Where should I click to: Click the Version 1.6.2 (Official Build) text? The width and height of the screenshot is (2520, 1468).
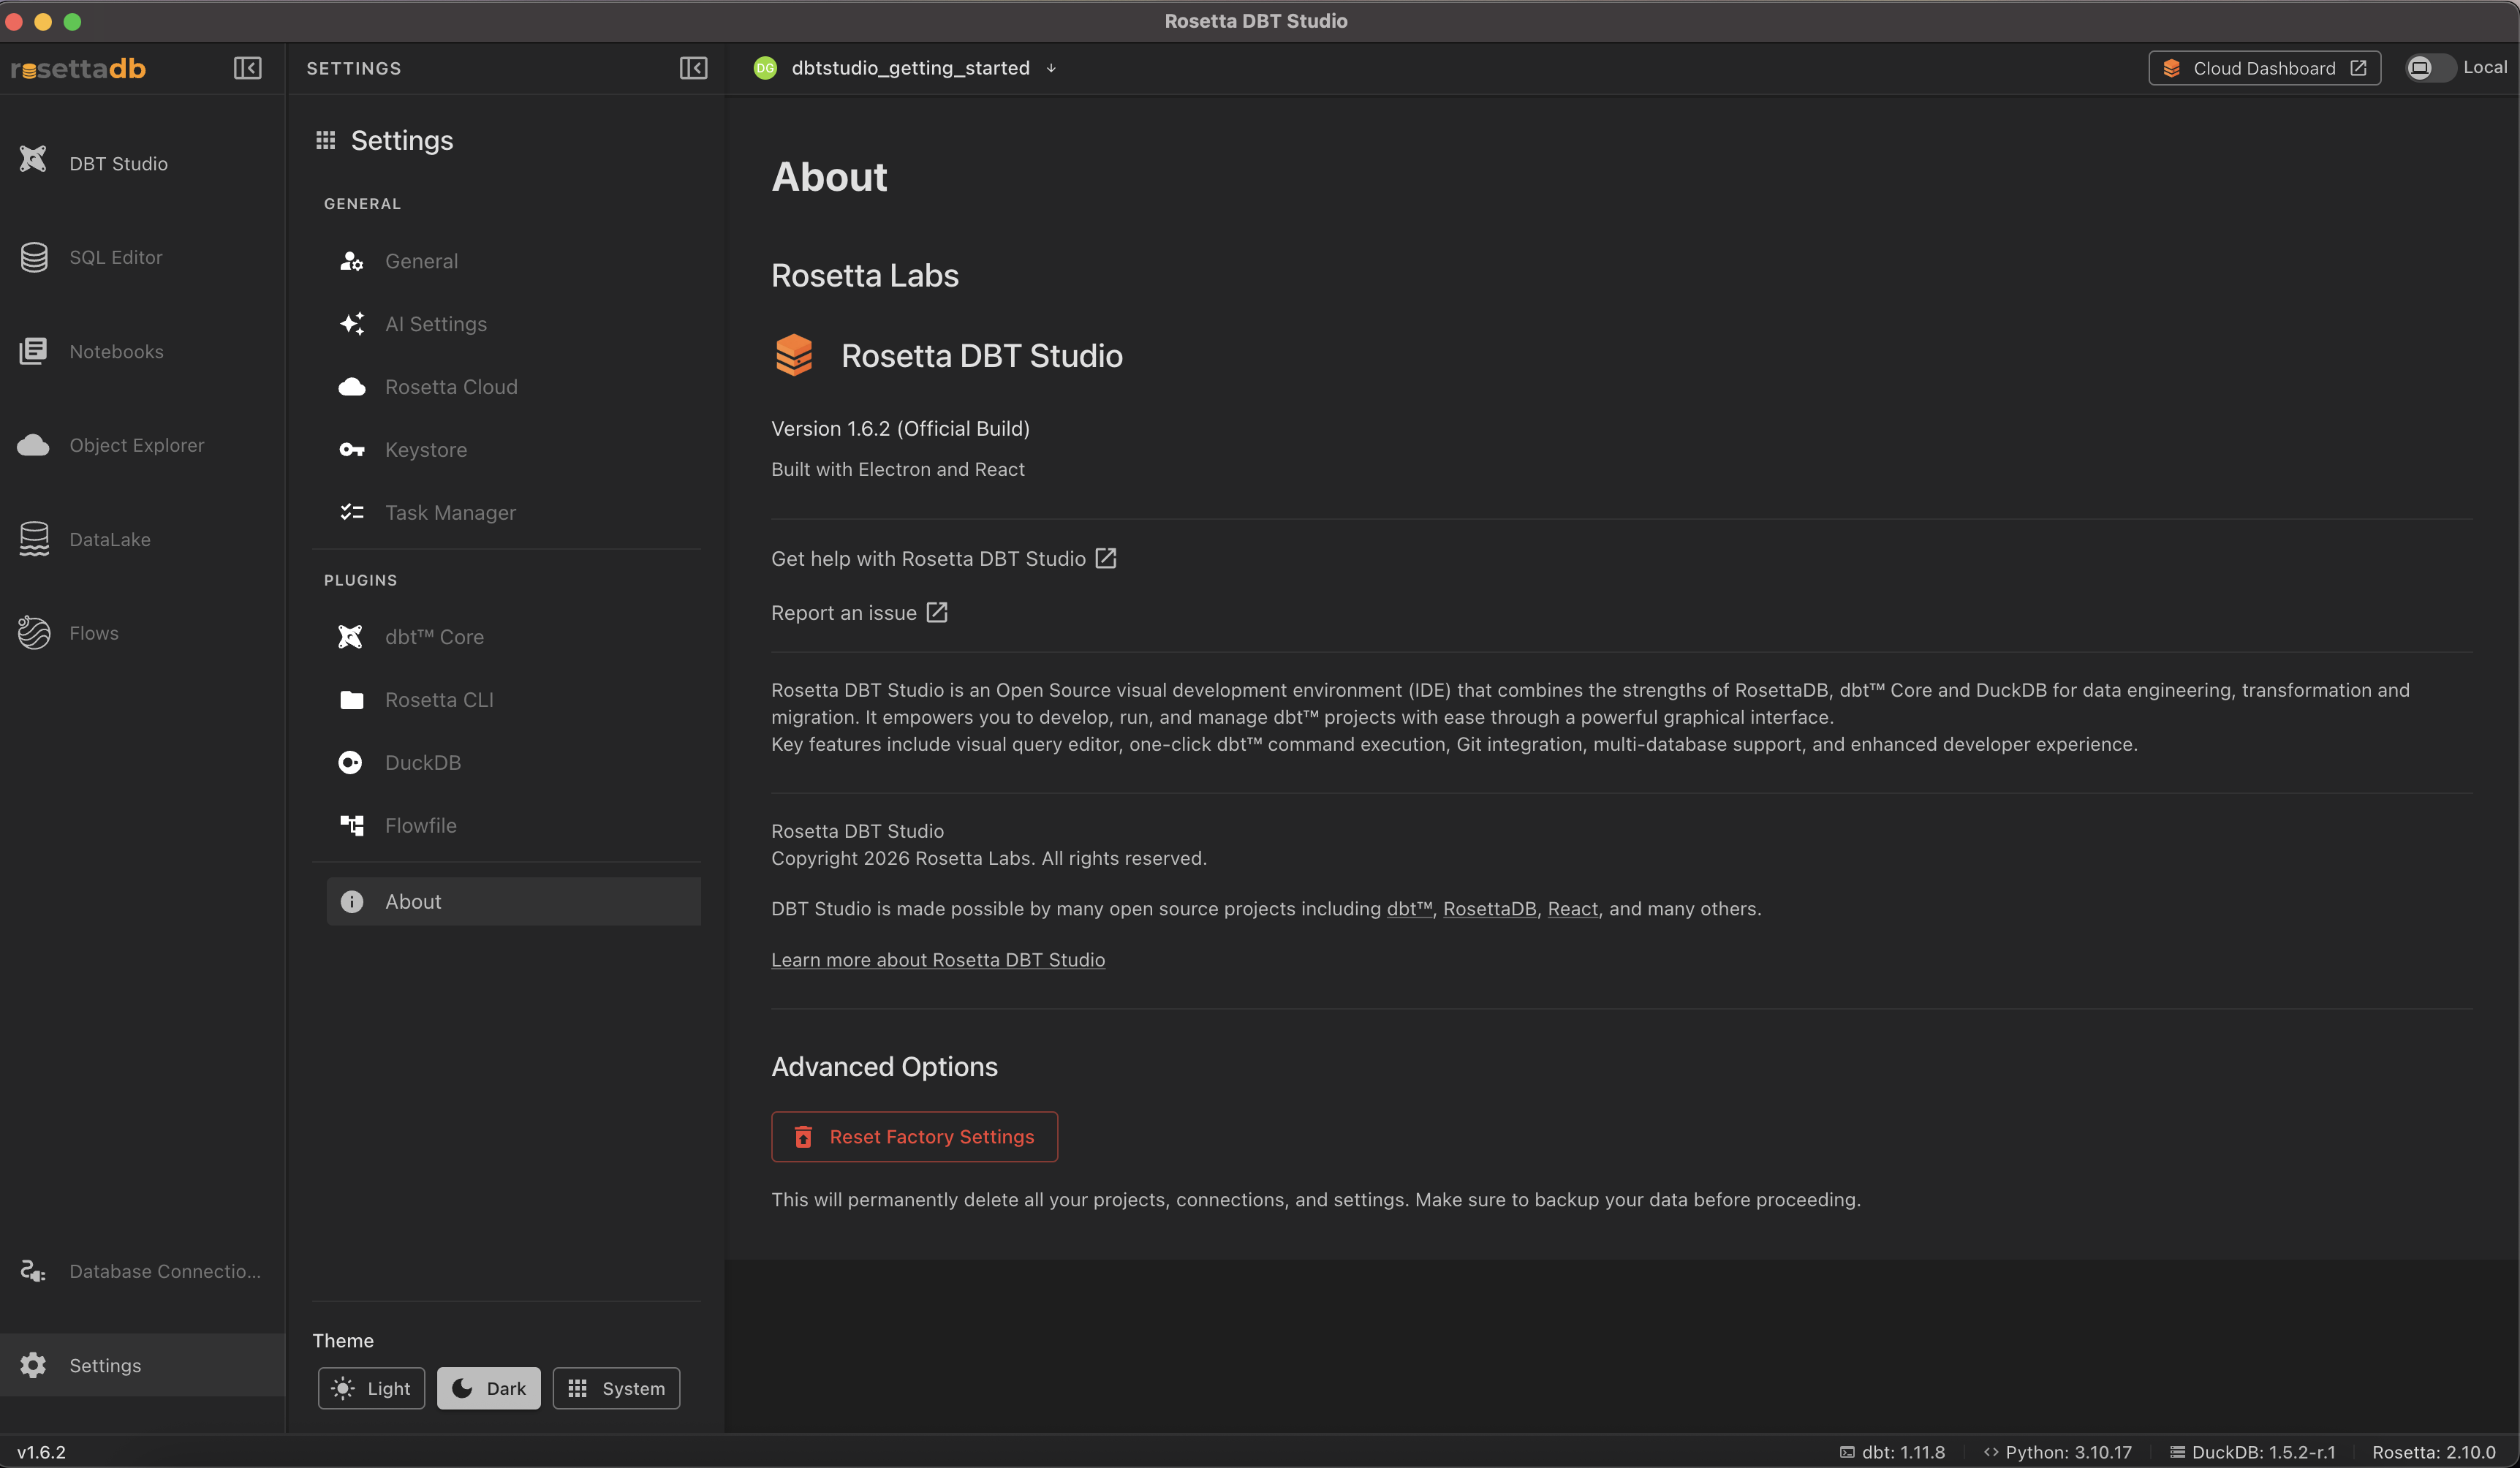(900, 428)
